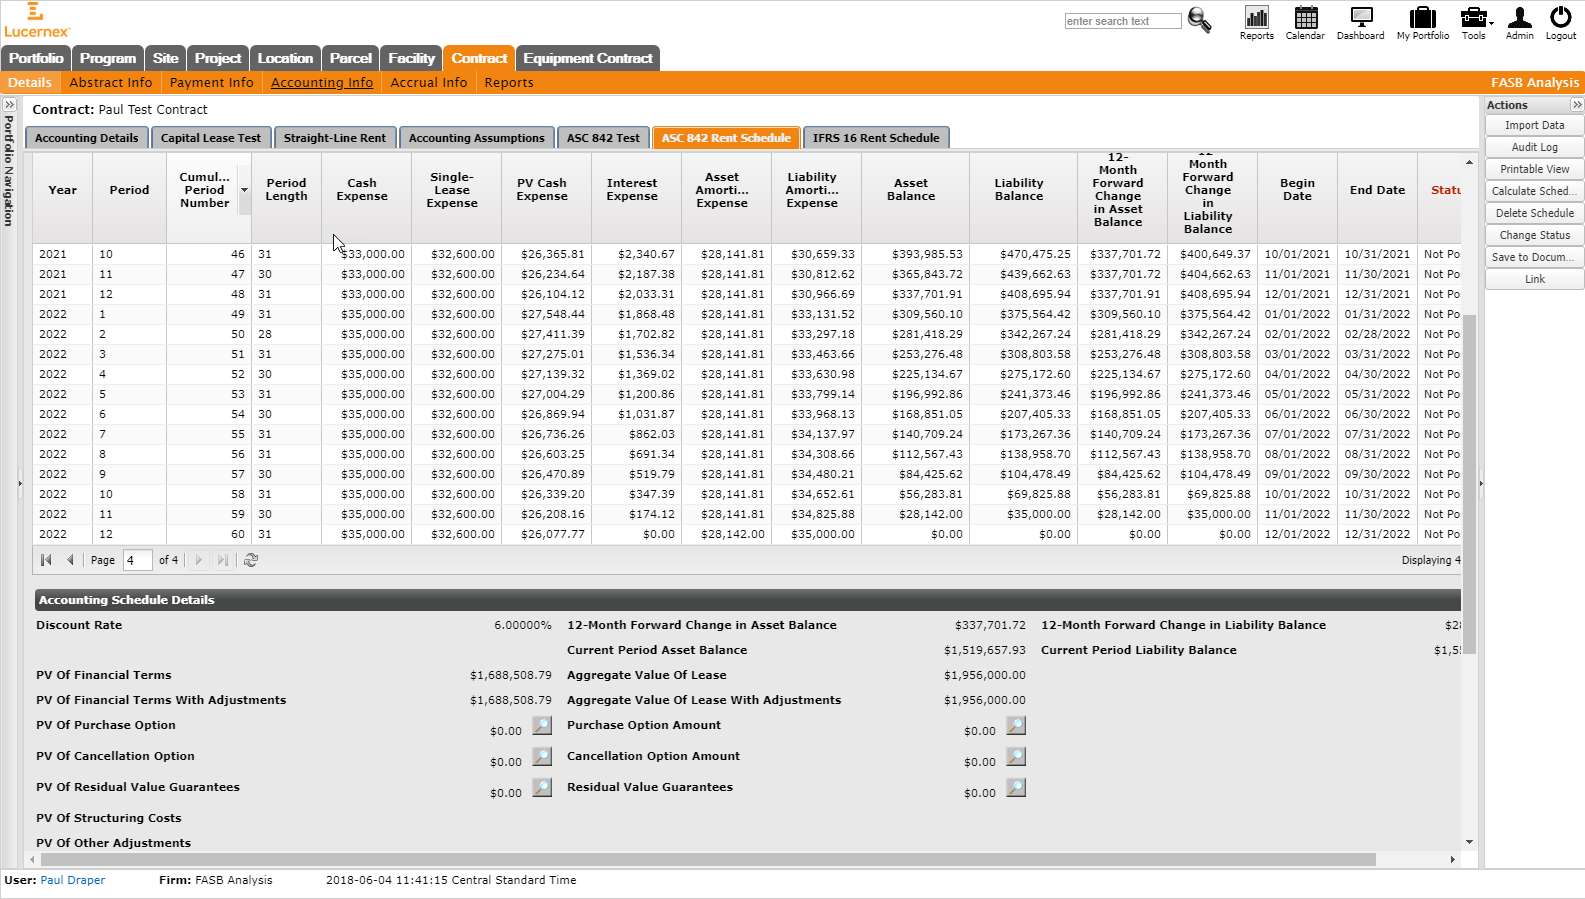Screen dimensions: 1585x899
Task: Open the ASC 842 Test tab
Action: click(x=603, y=138)
